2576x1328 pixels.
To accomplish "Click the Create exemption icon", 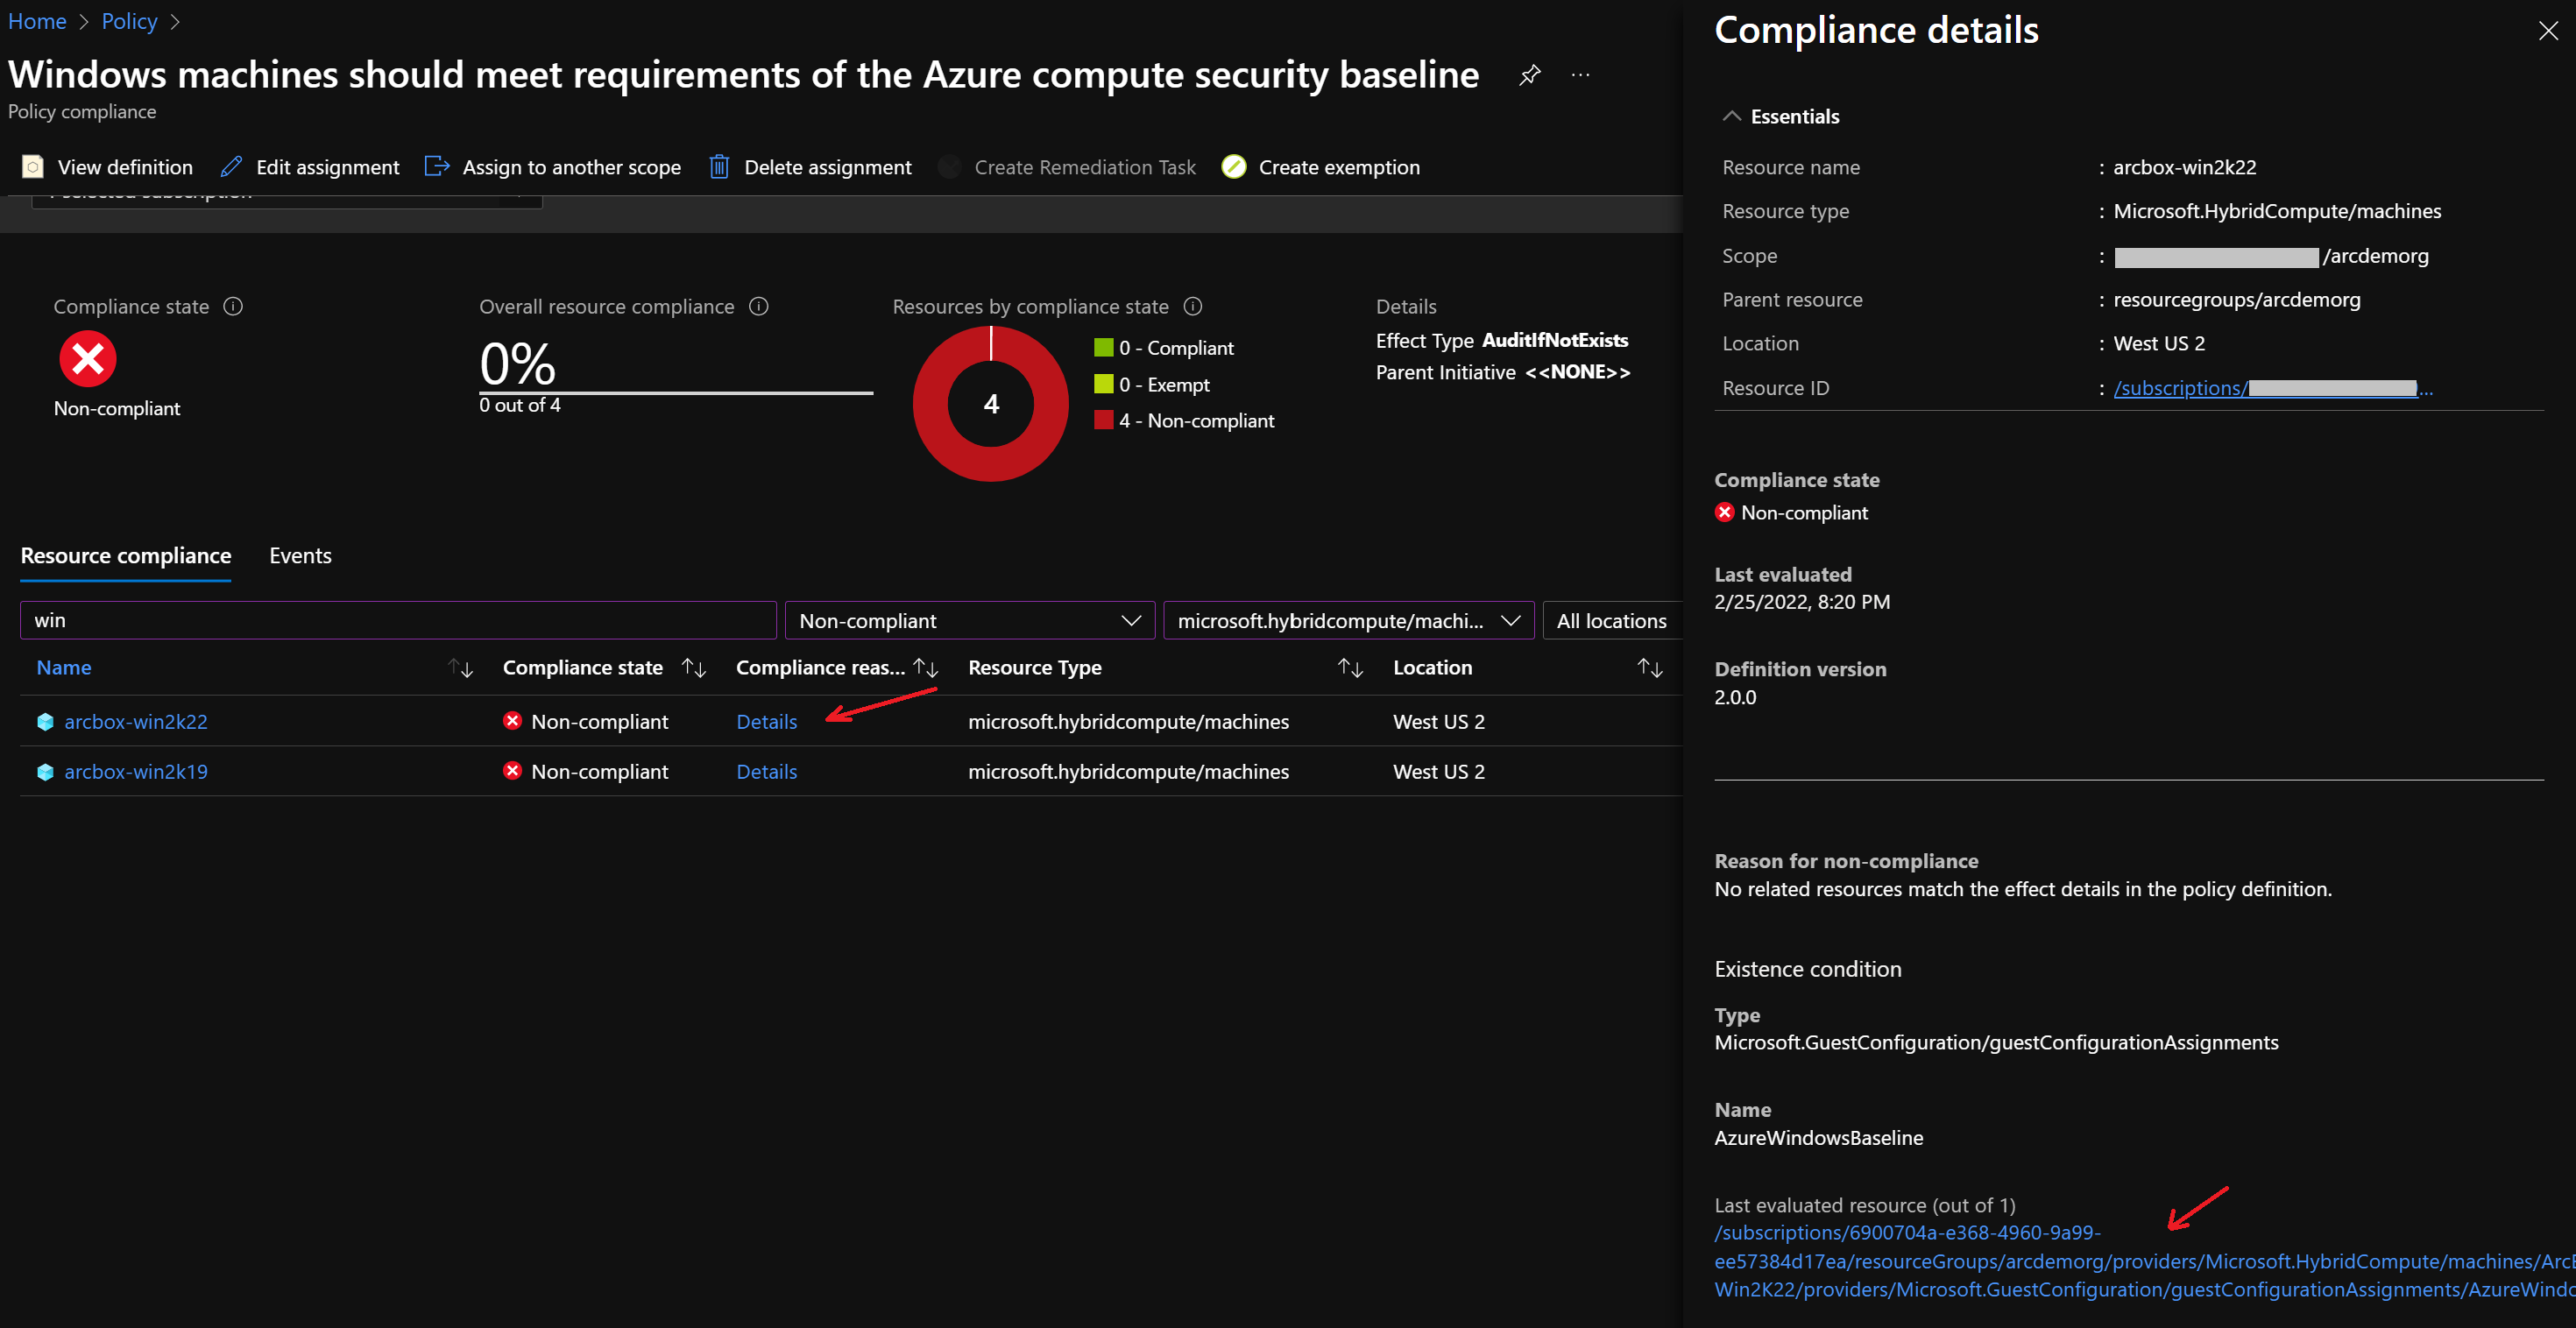I will tap(1234, 166).
